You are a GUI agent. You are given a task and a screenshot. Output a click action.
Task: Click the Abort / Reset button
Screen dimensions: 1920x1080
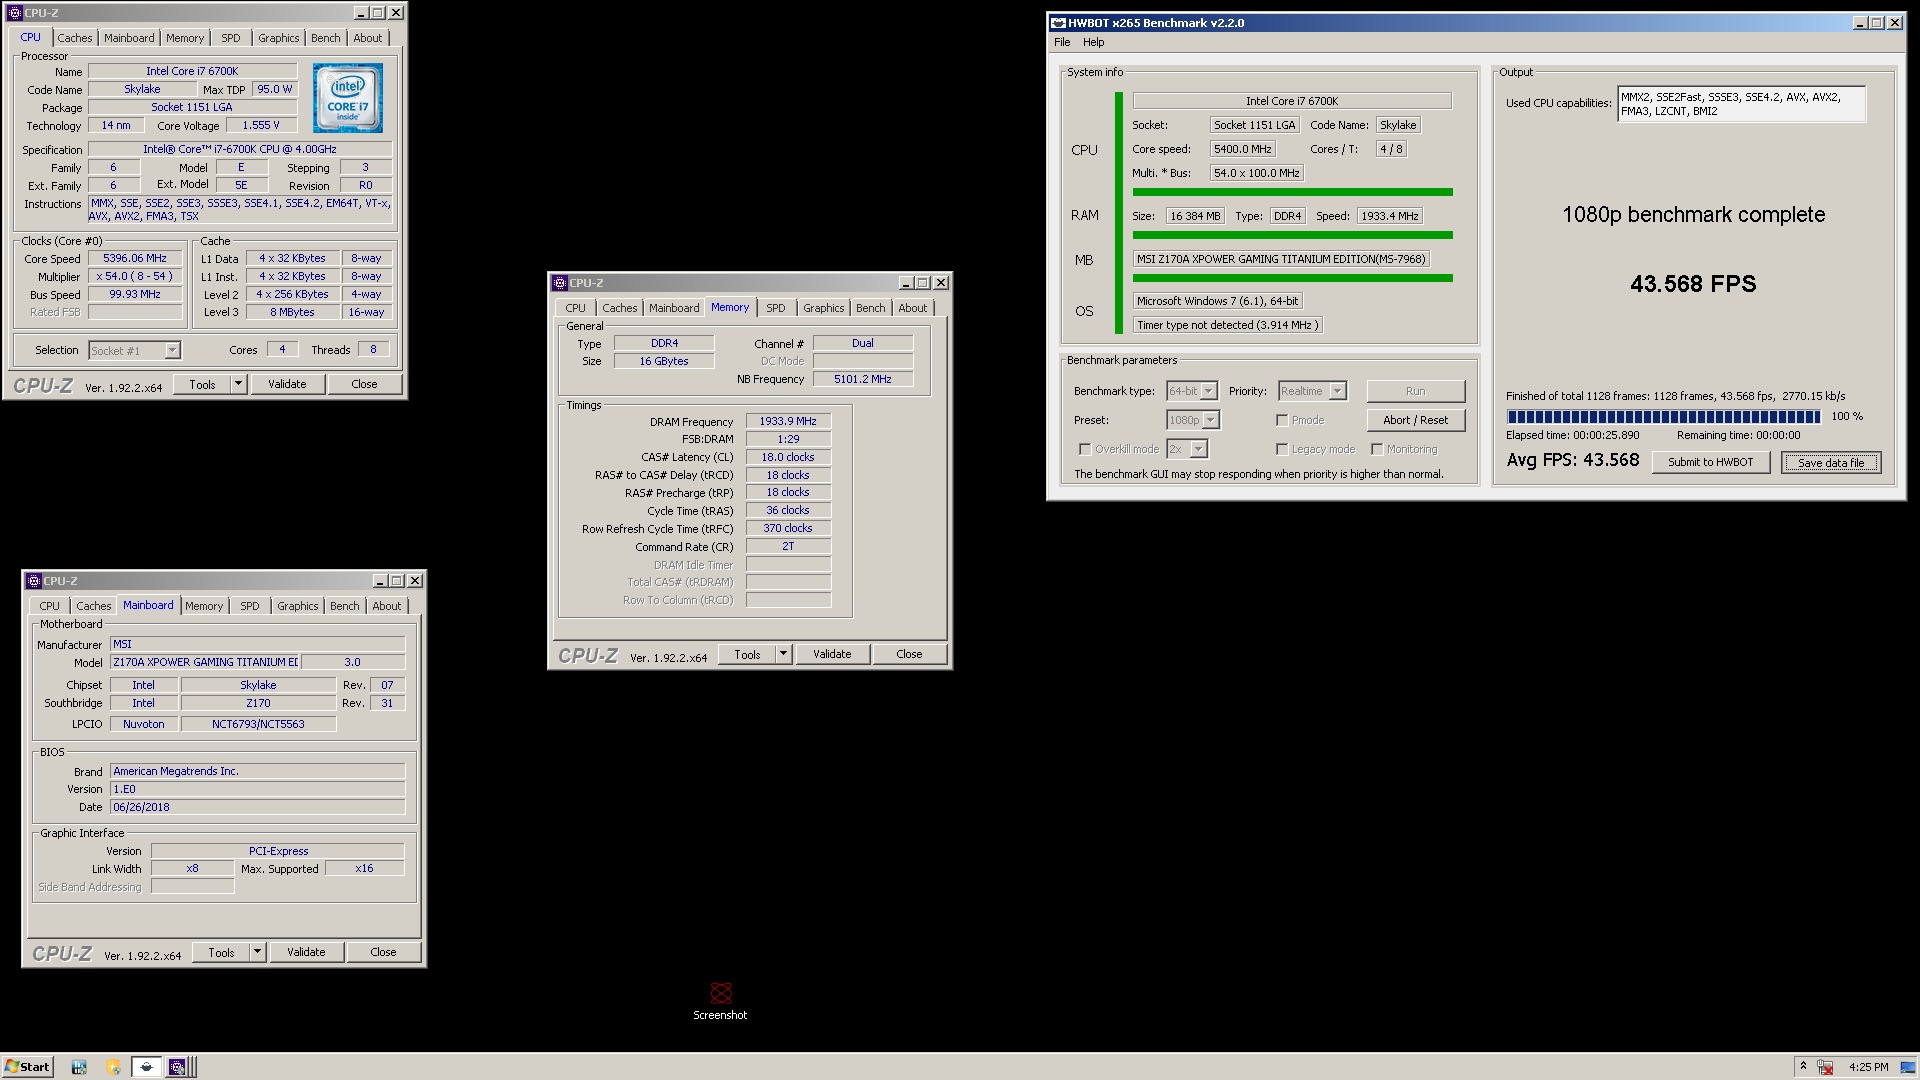pyautogui.click(x=1415, y=420)
